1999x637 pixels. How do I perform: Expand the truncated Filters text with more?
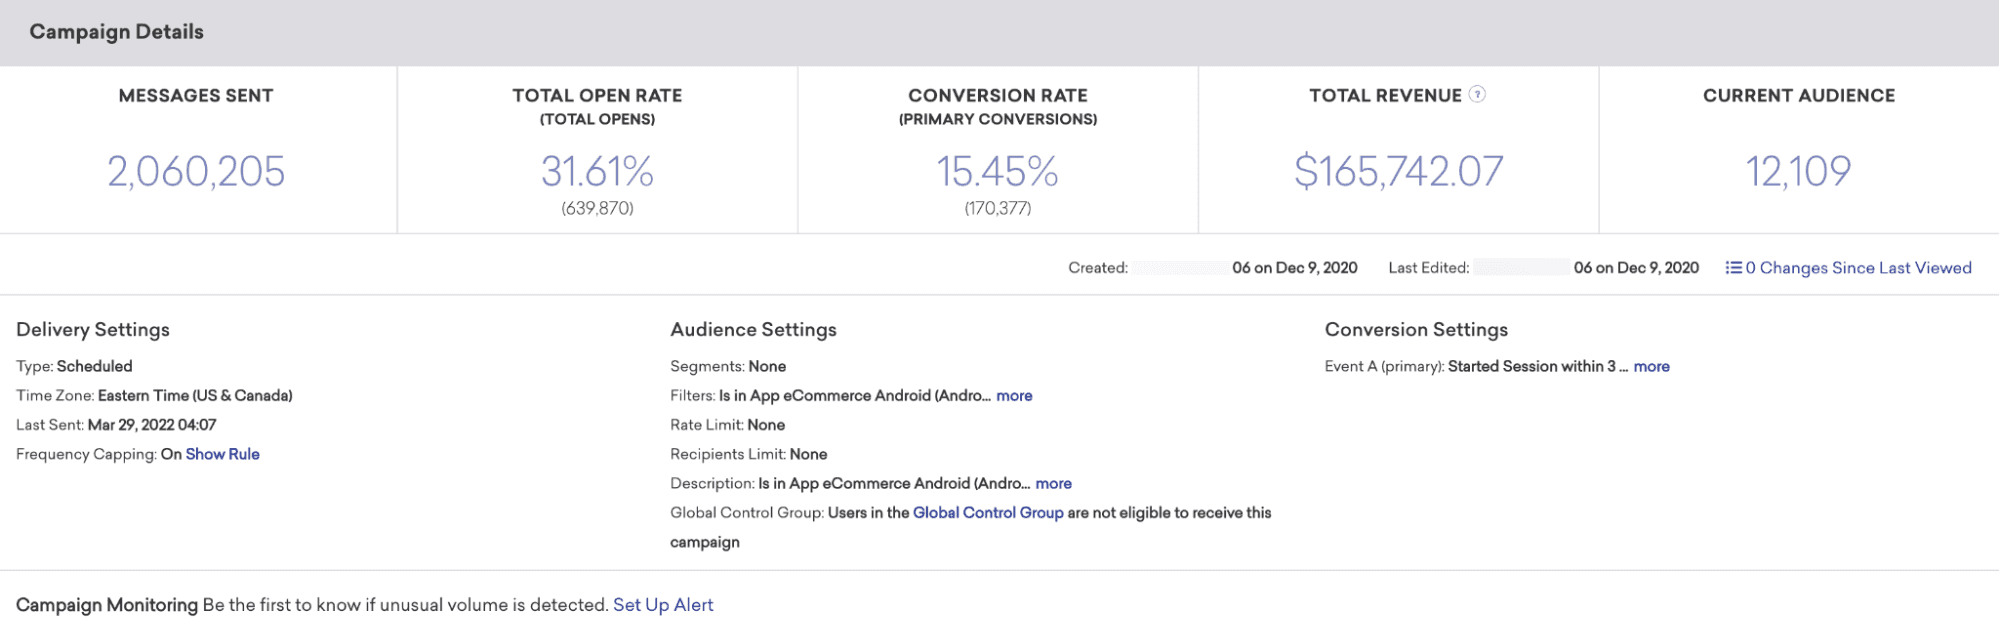click(1014, 396)
